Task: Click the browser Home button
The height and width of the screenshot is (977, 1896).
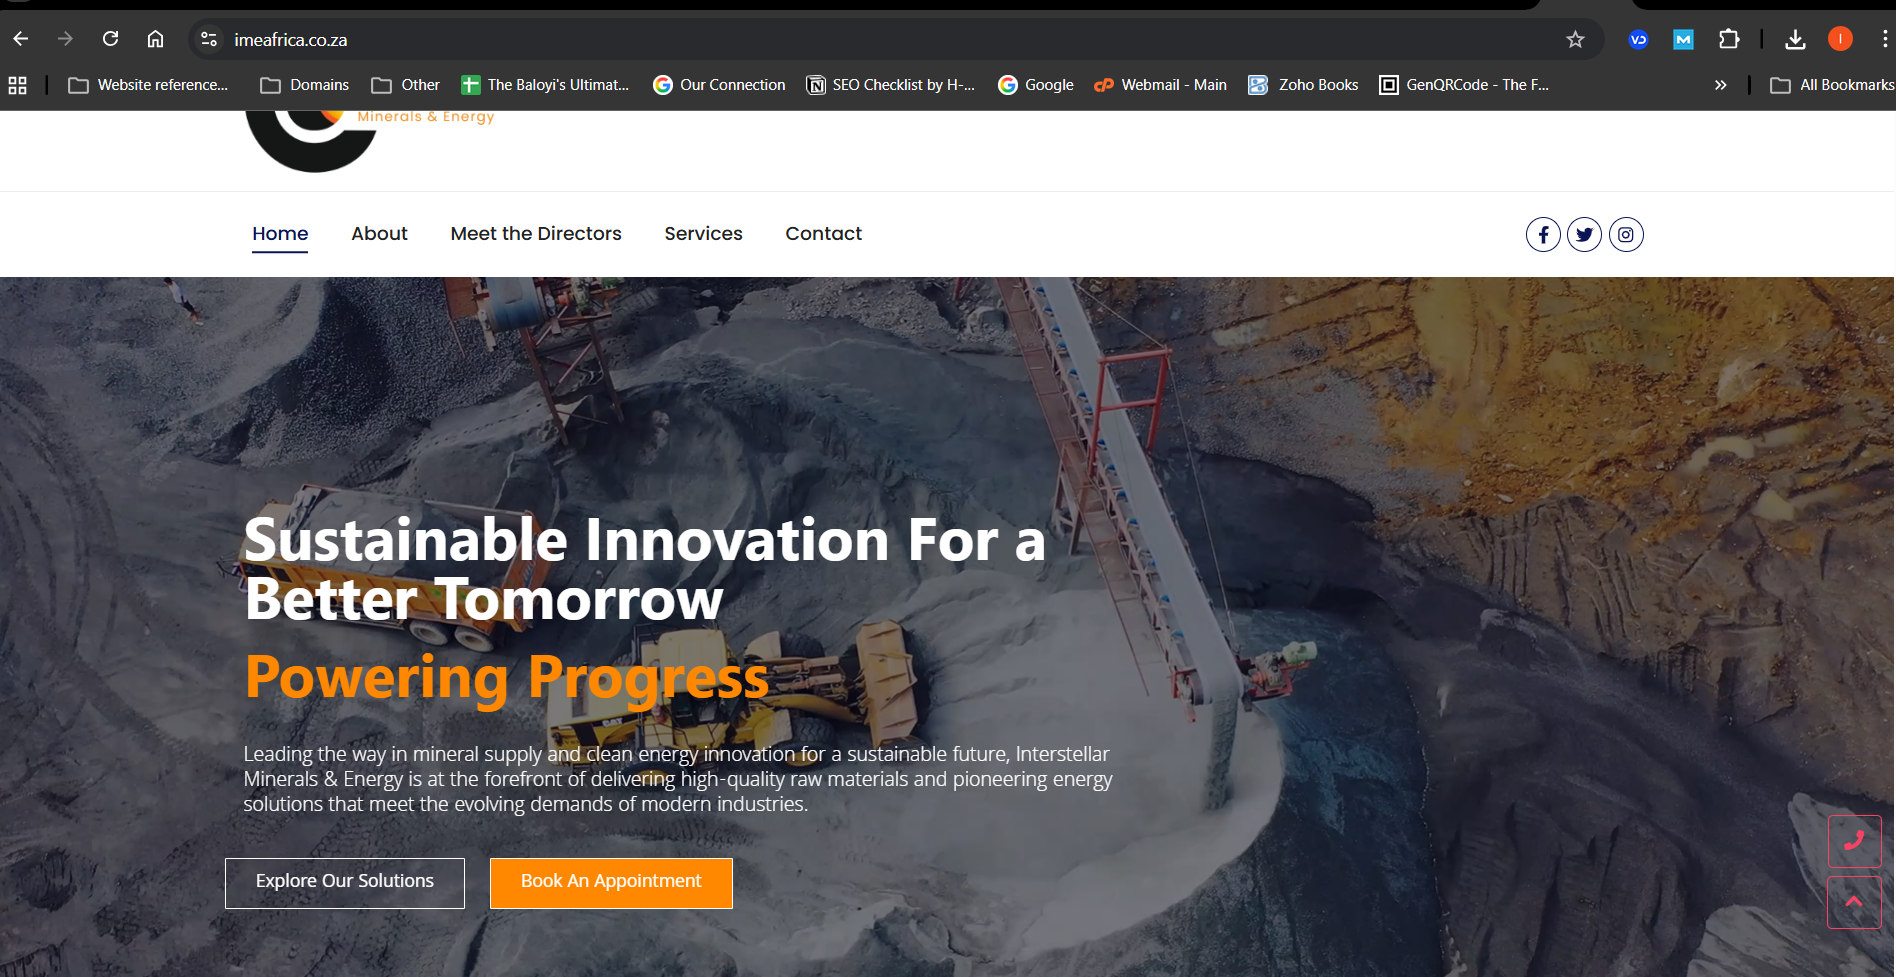Action: tap(156, 40)
